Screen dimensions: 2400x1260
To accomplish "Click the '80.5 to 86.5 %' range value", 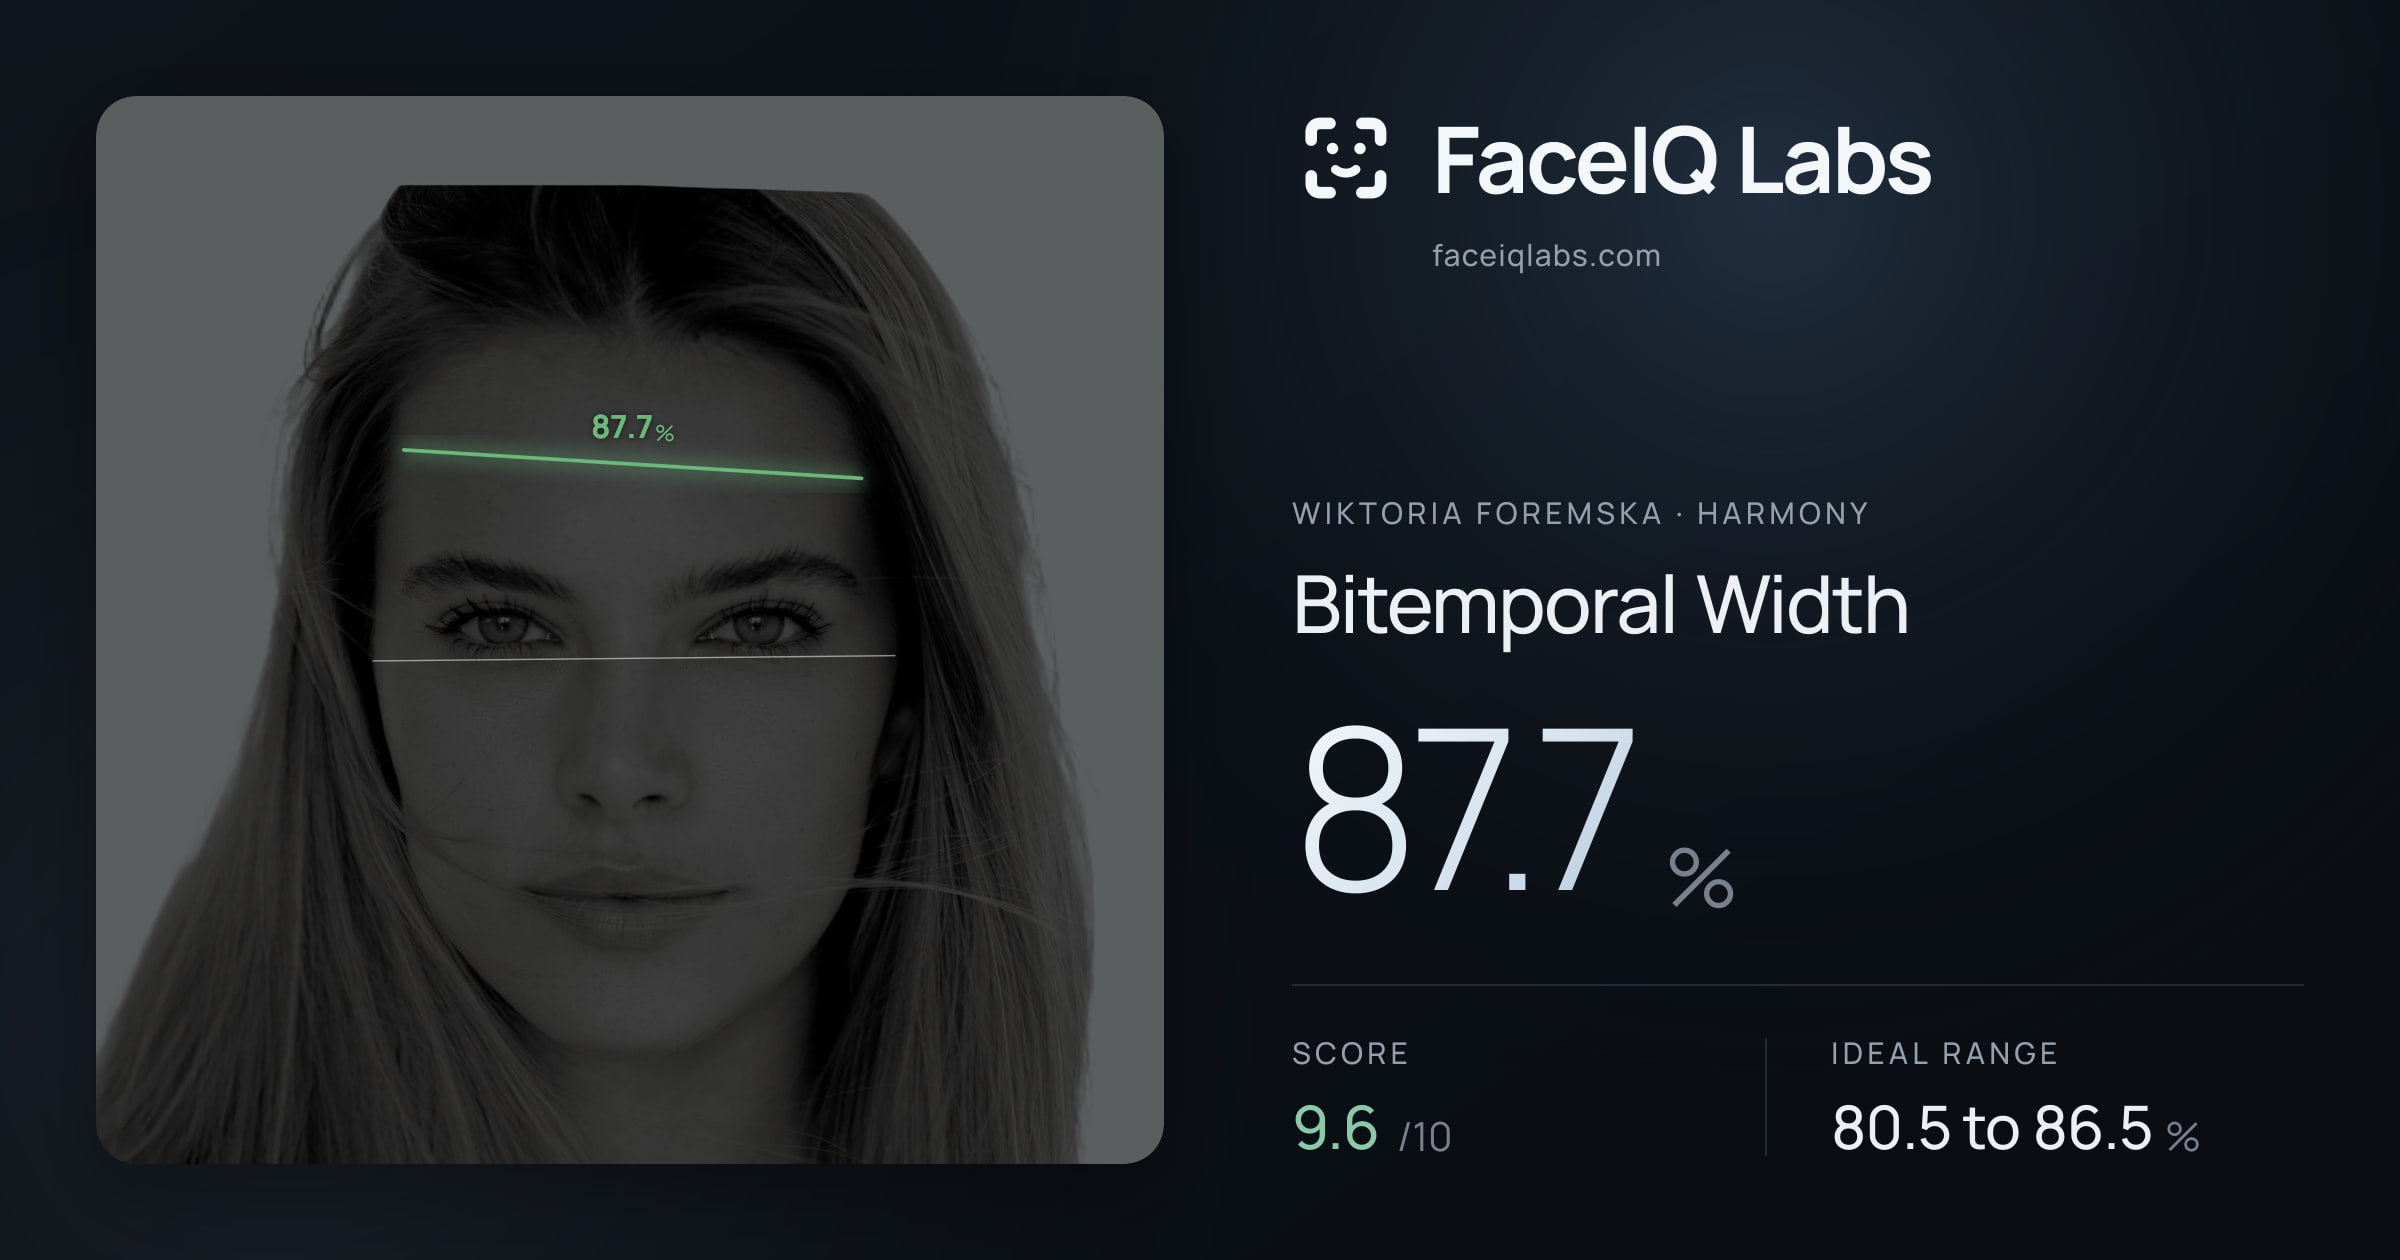I will (x=2015, y=1129).
